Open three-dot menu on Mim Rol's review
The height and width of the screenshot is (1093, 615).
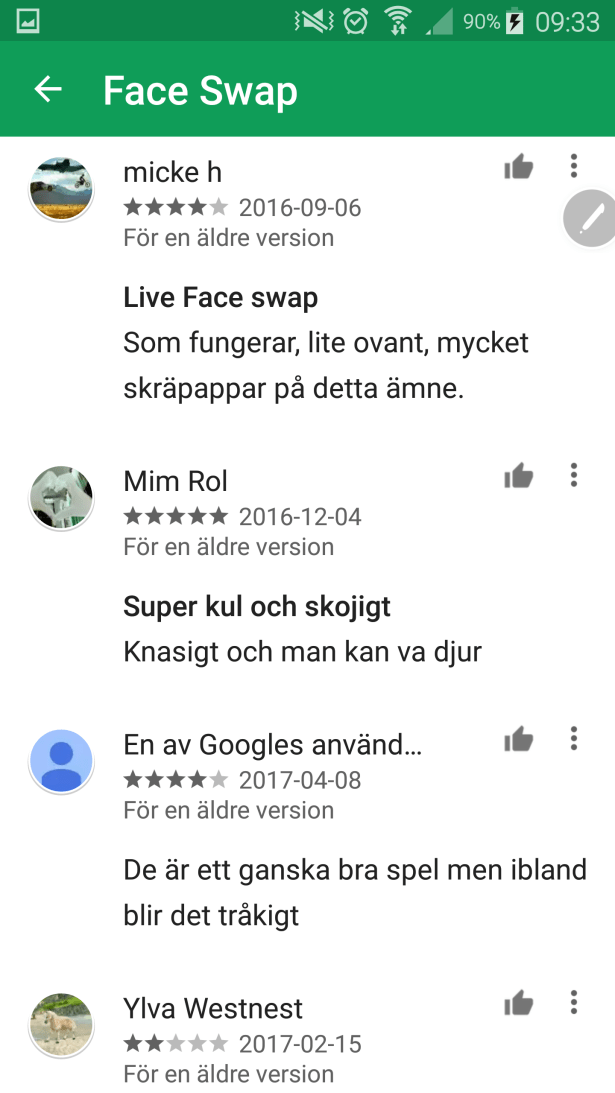point(574,475)
